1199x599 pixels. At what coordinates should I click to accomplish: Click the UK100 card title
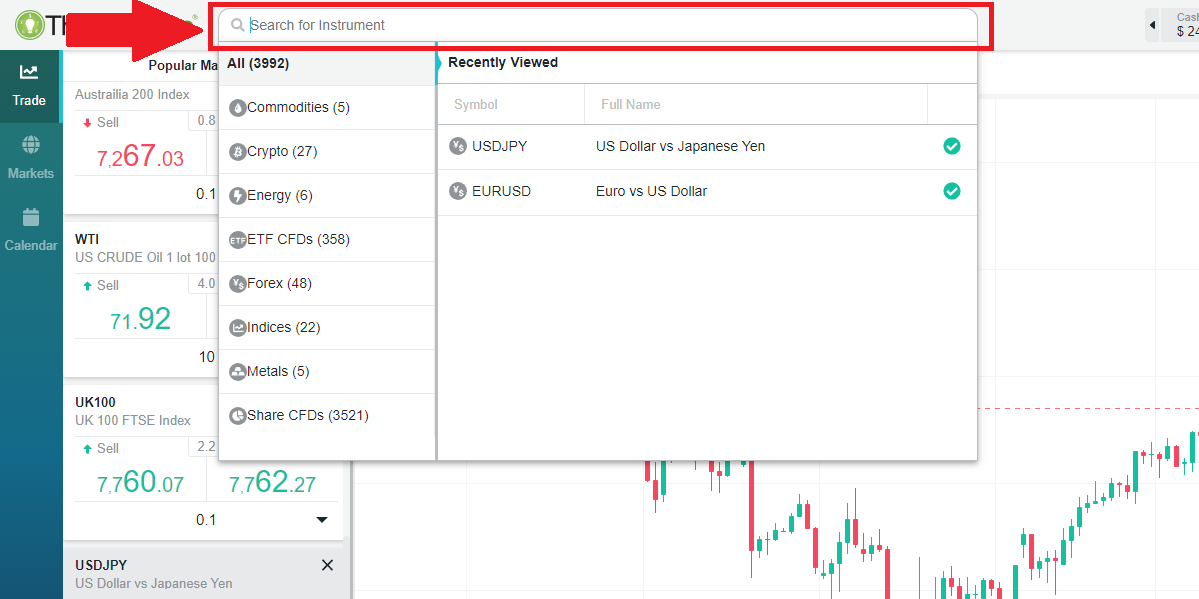coord(96,402)
